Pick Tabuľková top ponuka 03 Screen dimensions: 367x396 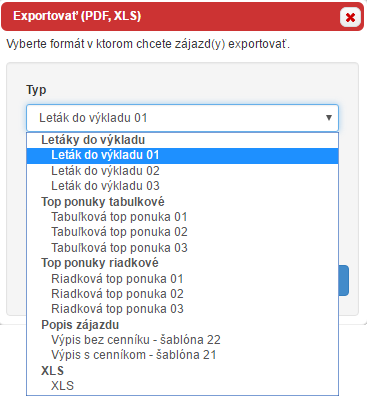[x=182, y=248]
